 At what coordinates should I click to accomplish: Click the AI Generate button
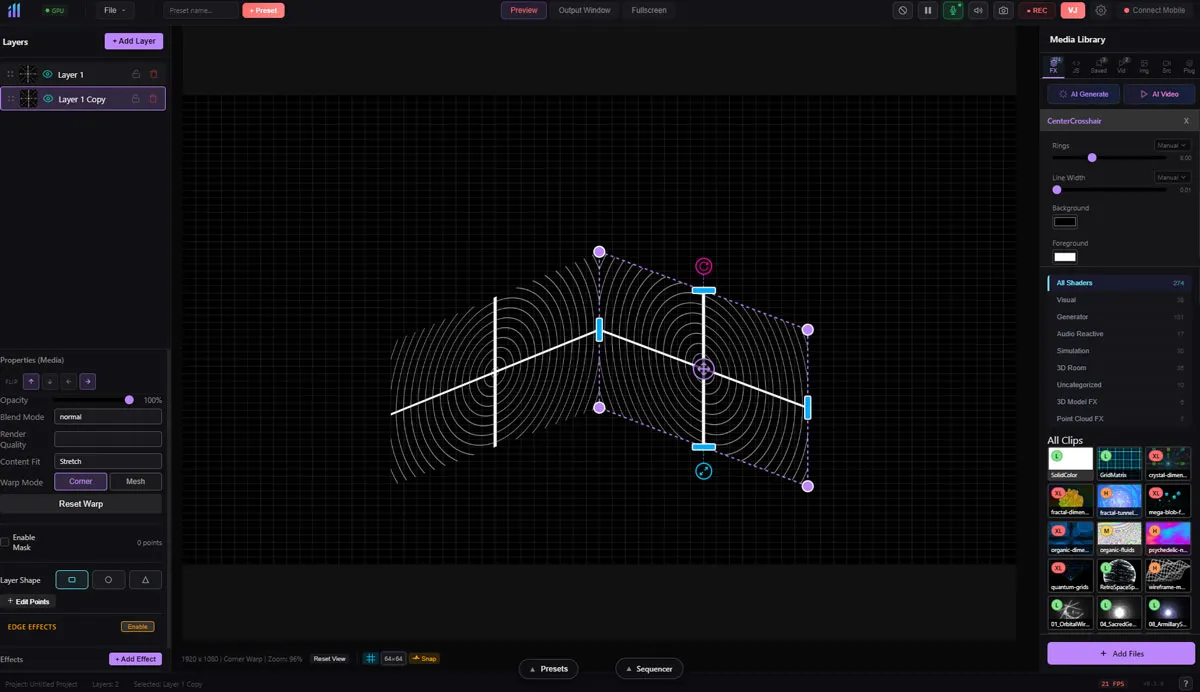[x=1082, y=93]
